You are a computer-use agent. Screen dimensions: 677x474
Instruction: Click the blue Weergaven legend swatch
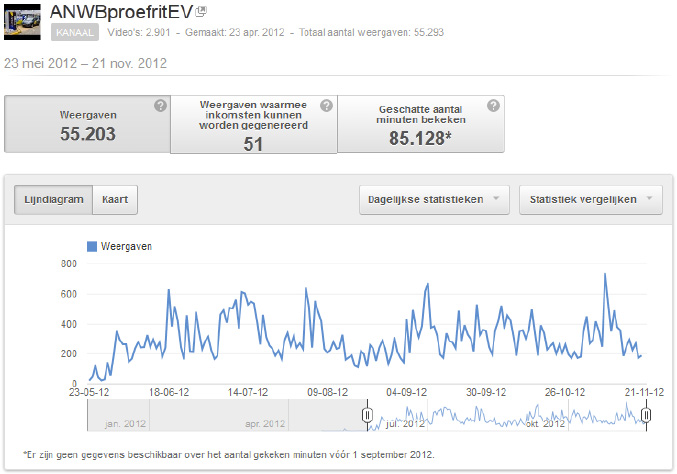92,246
